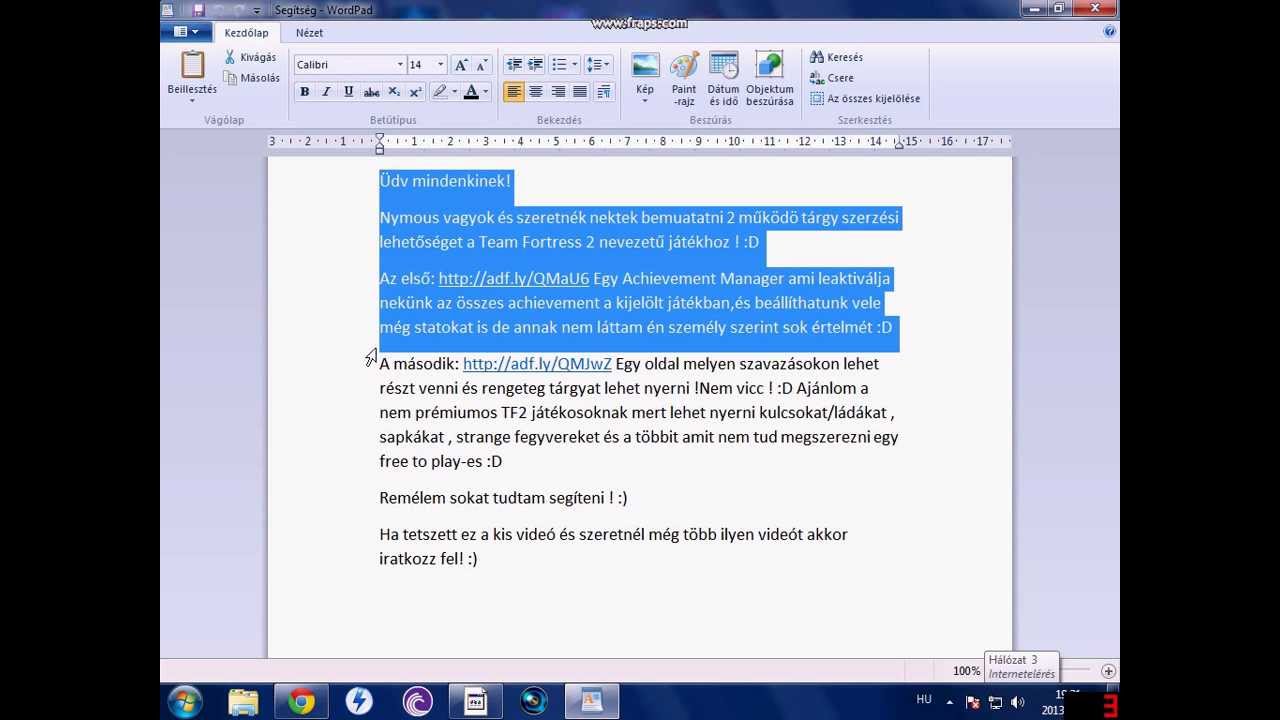Insert picture with Kép icon

pyautogui.click(x=645, y=65)
